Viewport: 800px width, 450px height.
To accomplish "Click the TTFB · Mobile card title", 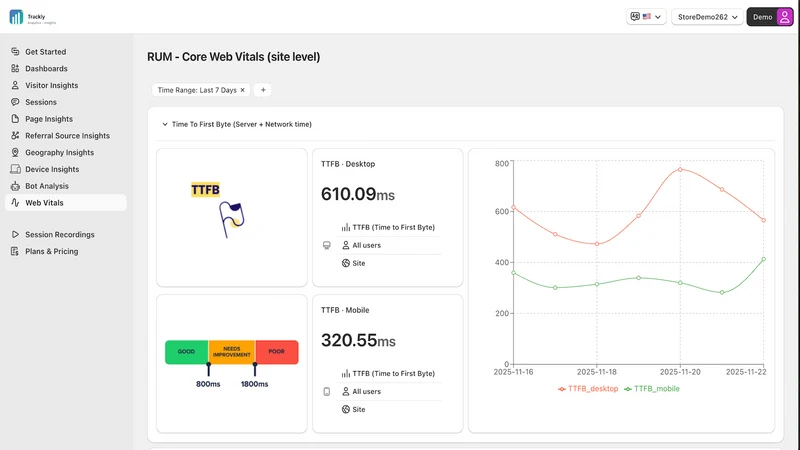I will (345, 310).
